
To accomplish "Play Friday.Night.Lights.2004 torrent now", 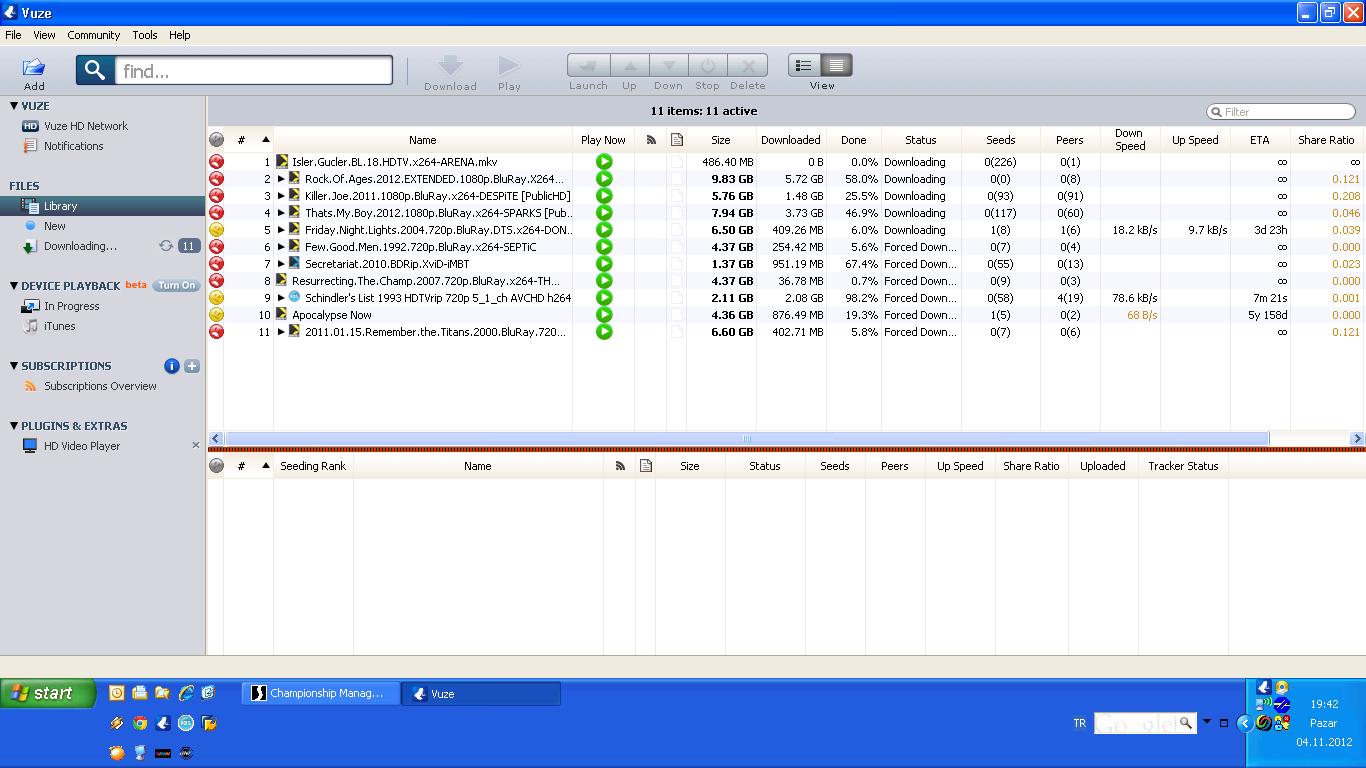I will coord(604,230).
